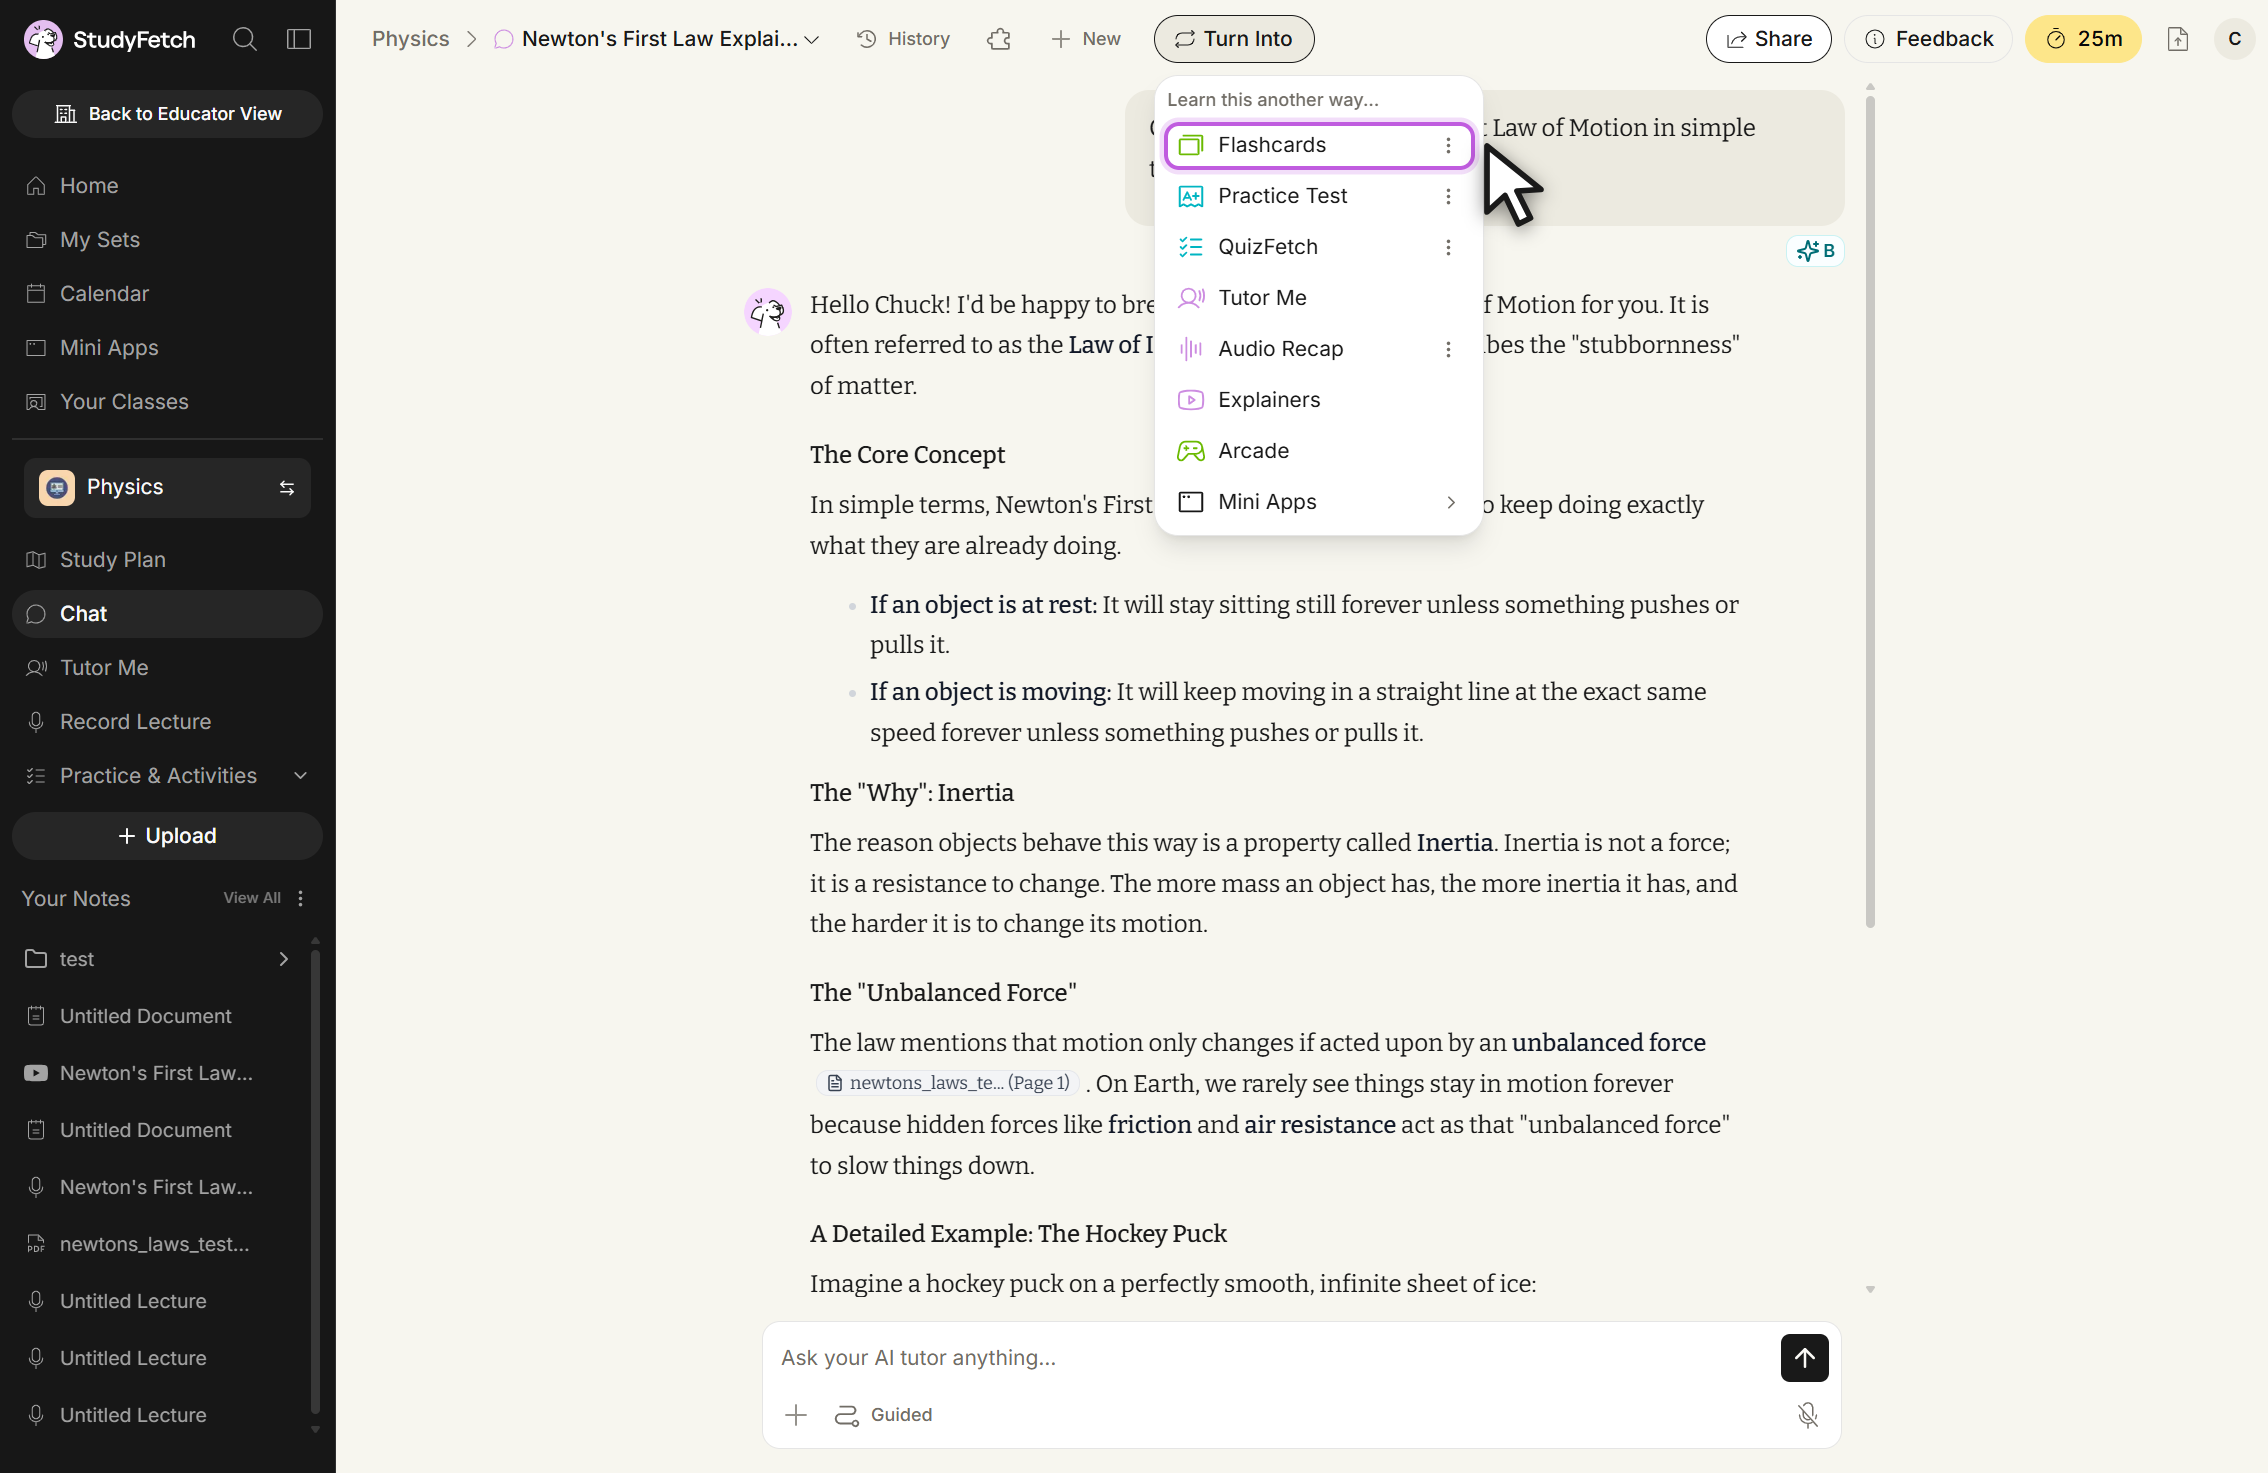Click Physics breadcrumb link
The height and width of the screenshot is (1473, 2268).
click(410, 39)
